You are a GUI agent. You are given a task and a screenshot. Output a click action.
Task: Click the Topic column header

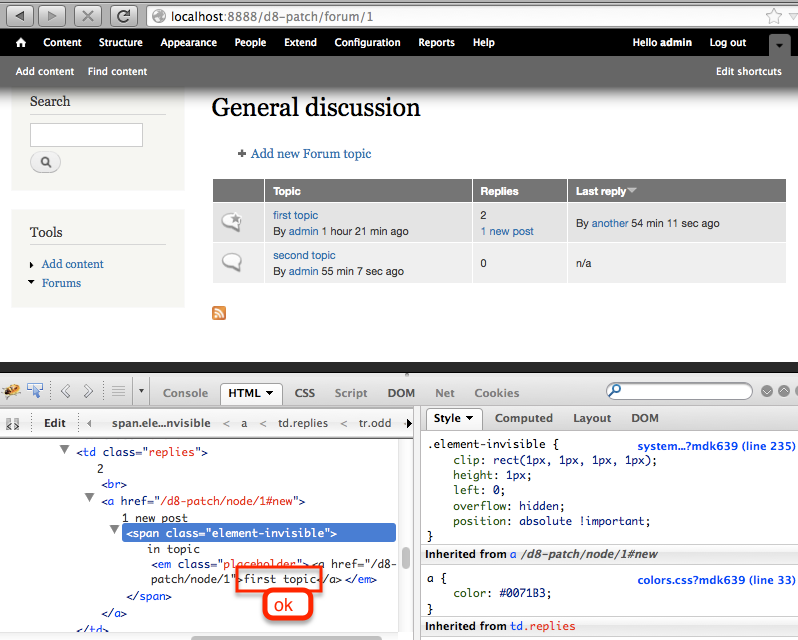[287, 191]
